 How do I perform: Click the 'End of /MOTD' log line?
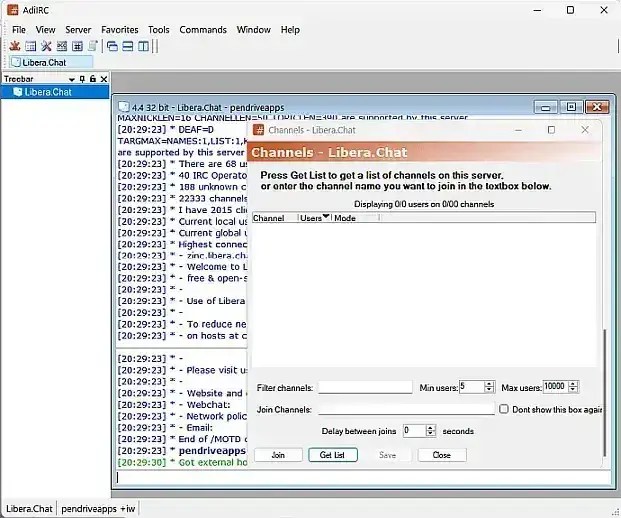pyautogui.click(x=182, y=439)
